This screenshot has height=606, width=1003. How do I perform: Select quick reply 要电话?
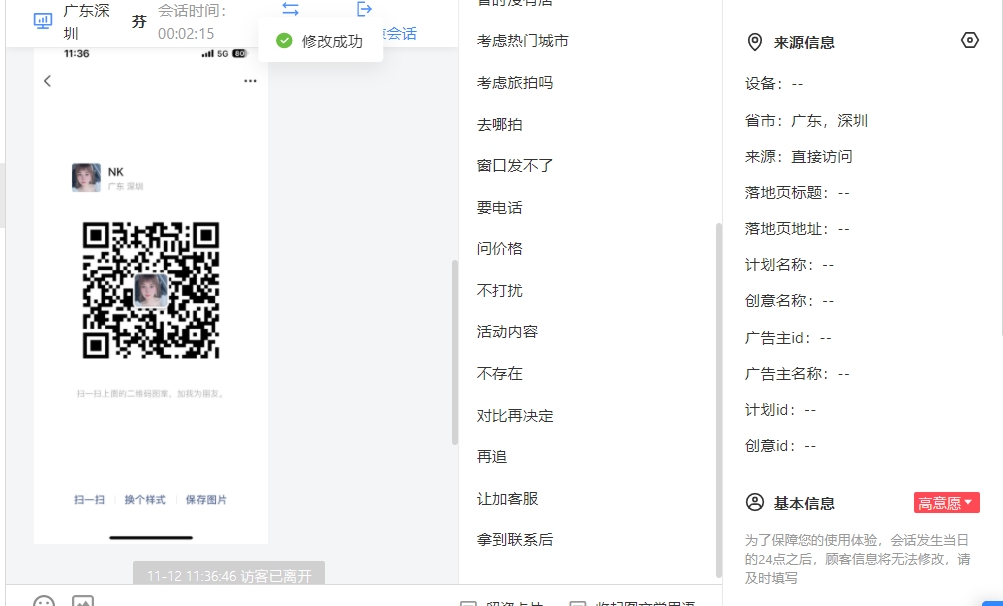click(500, 207)
